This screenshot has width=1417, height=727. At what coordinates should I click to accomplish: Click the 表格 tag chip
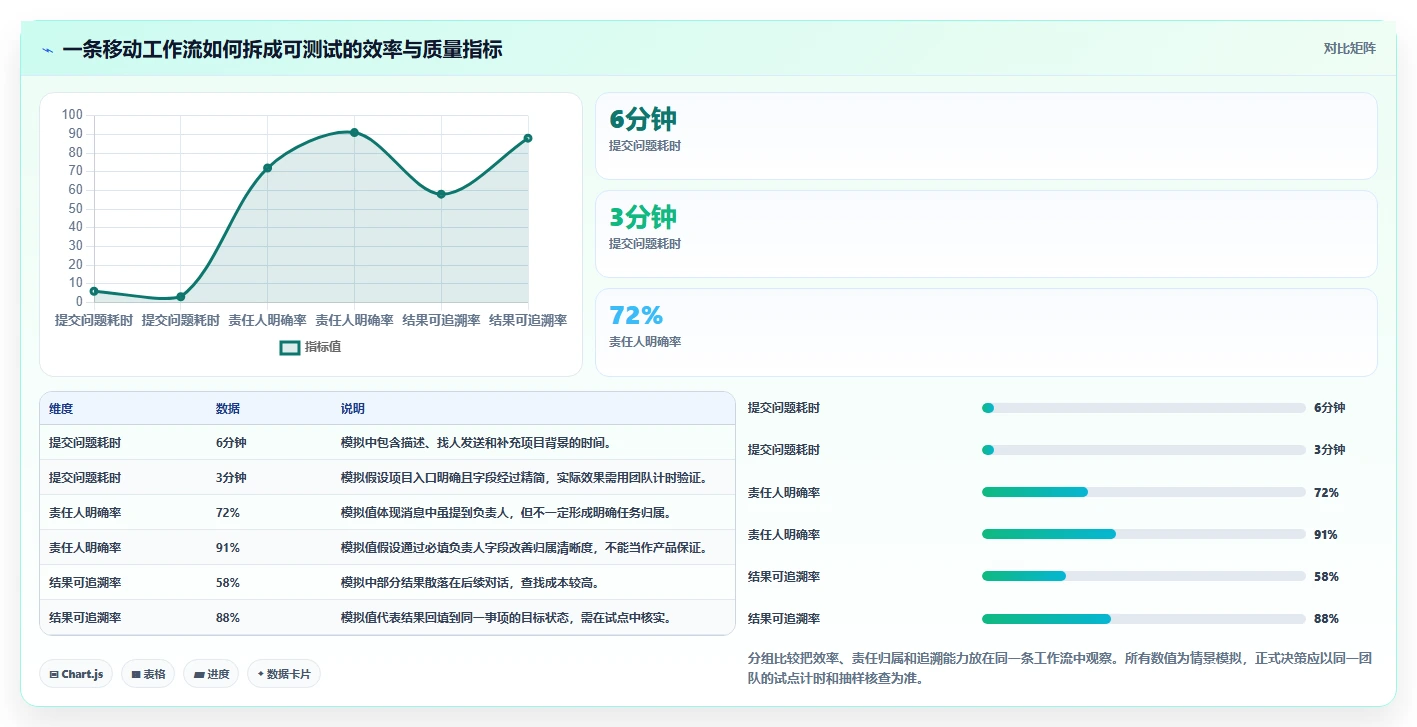pos(148,674)
